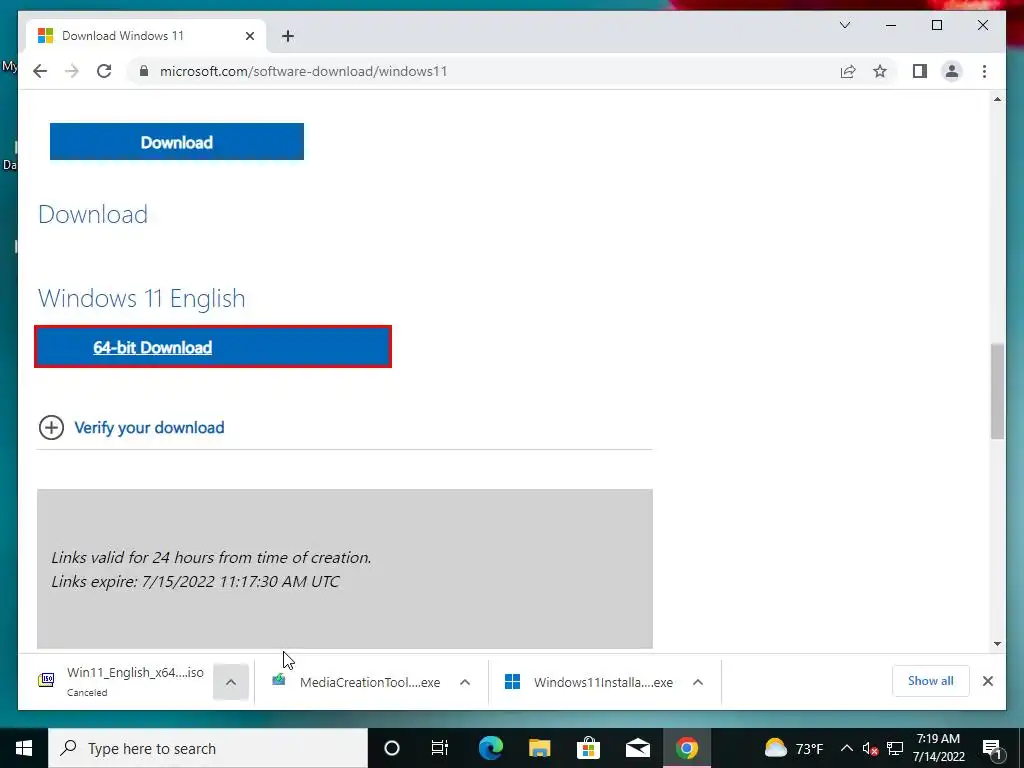
Task: Click the Chrome icon on the taskbar
Action: [x=686, y=748]
